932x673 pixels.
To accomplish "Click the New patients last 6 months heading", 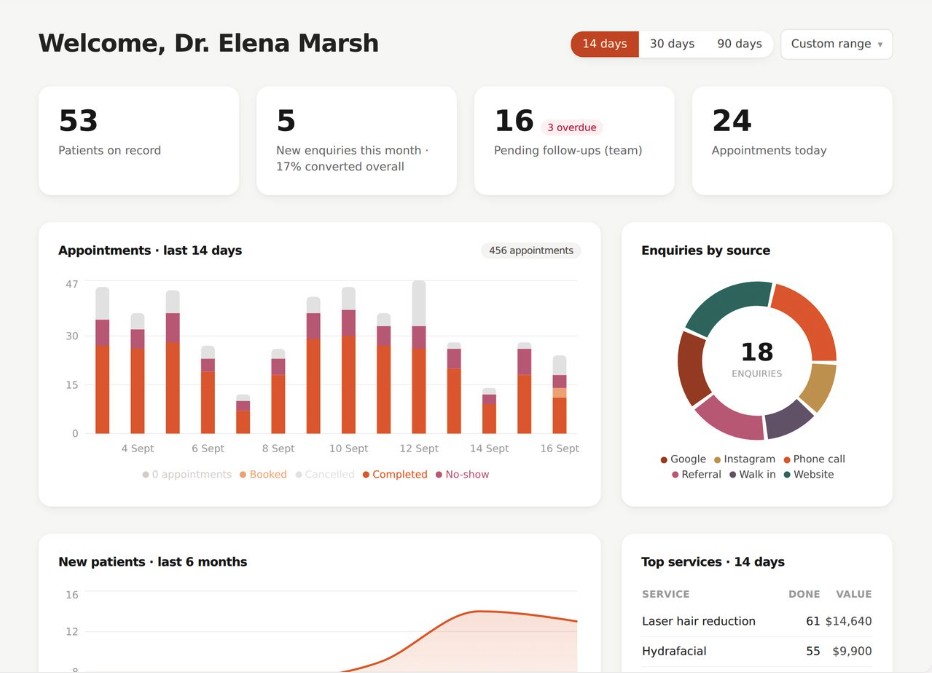I will (x=153, y=562).
